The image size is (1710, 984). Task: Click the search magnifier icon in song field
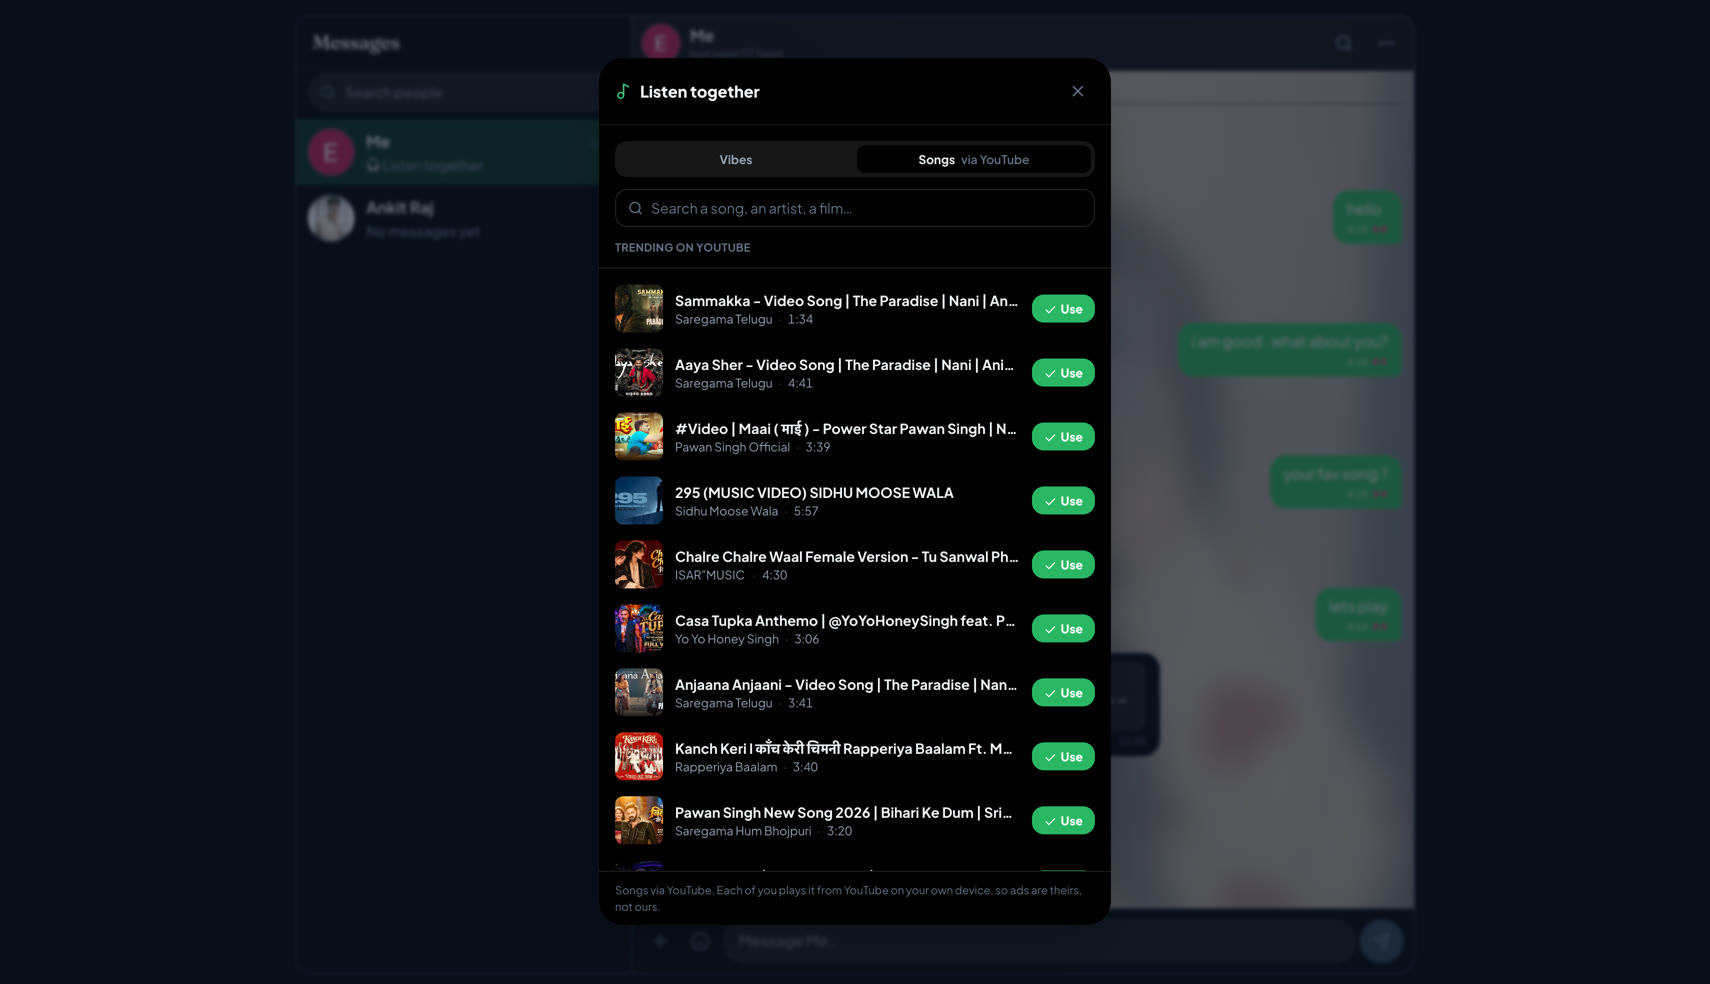click(635, 208)
